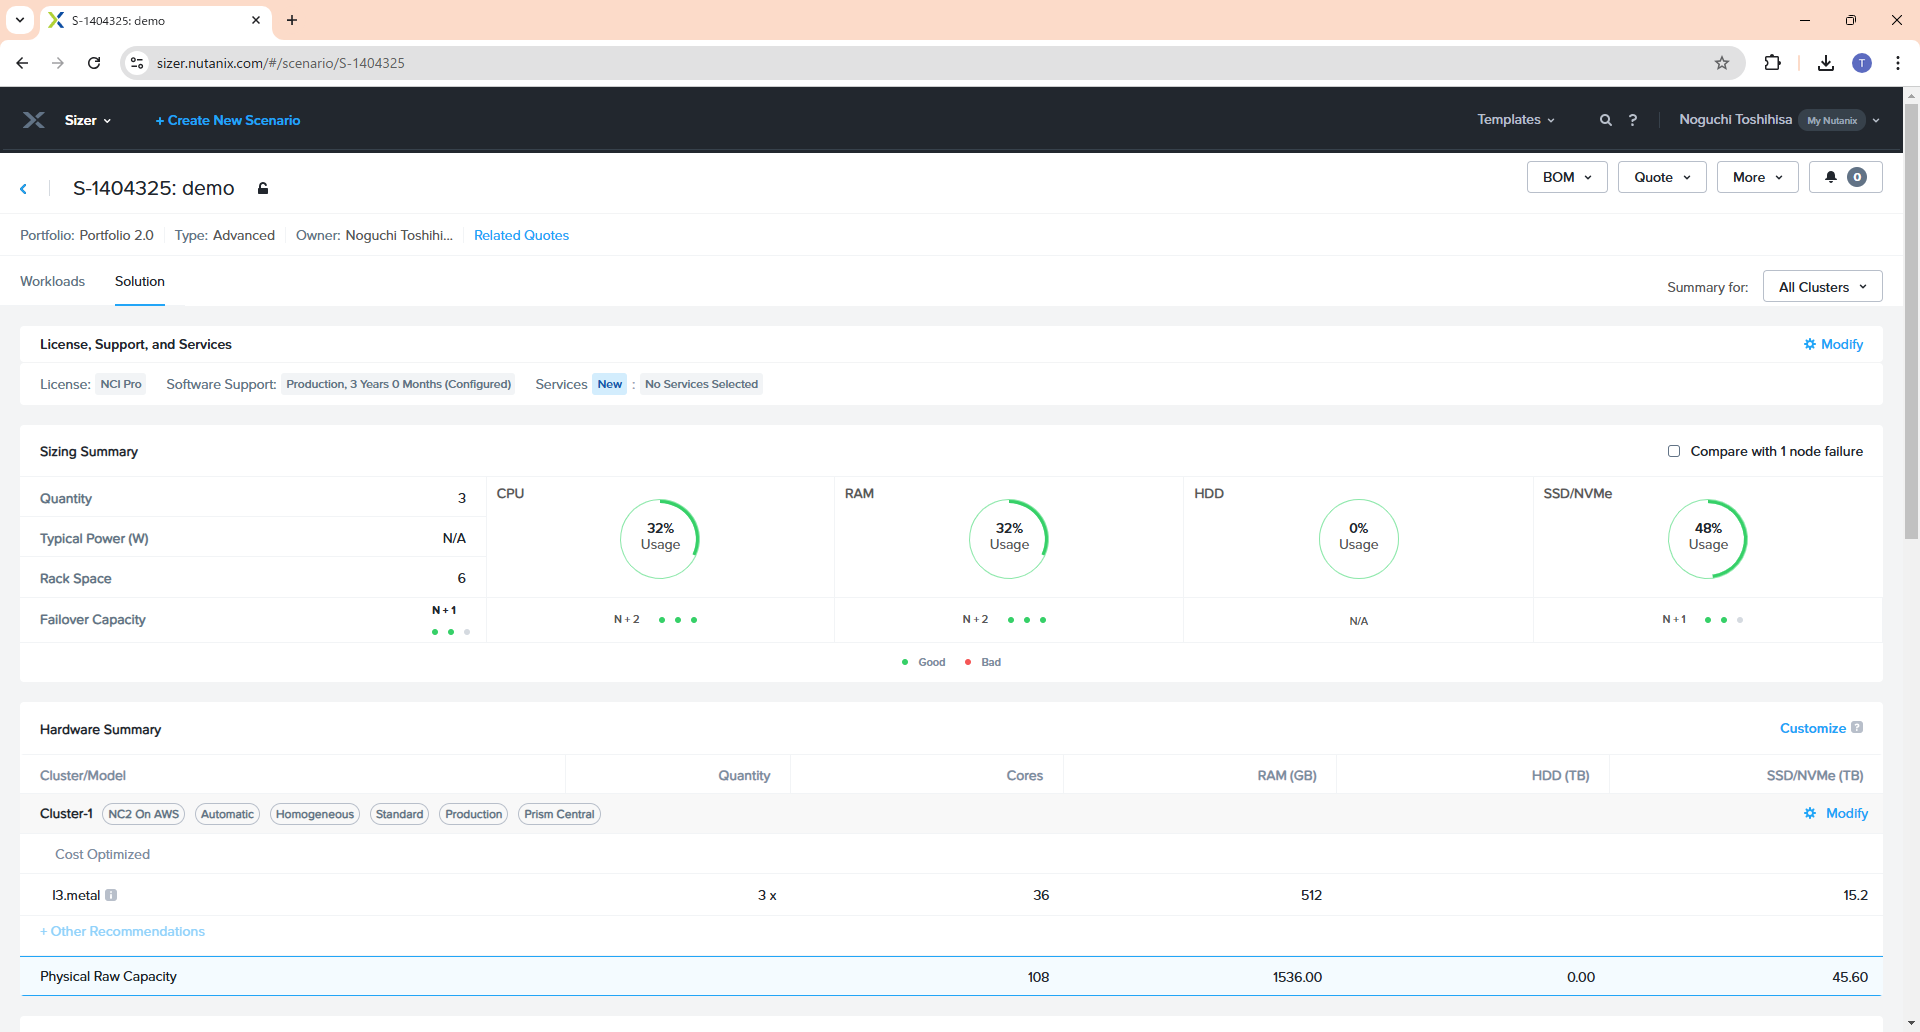Viewport: 1920px width, 1032px height.
Task: Click the NCI Pro license tag
Action: click(x=121, y=384)
